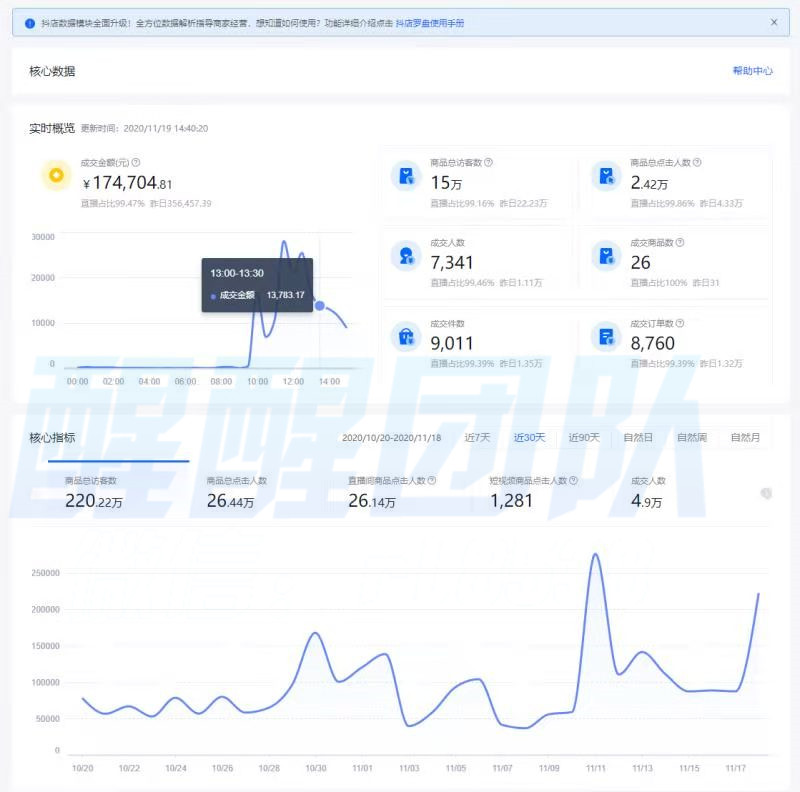Click the 8,760 orders value

tap(653, 343)
